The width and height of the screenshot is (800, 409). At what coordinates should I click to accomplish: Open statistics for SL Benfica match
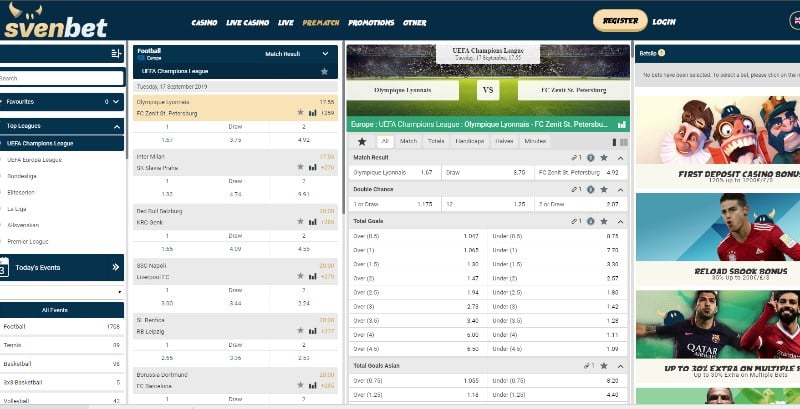coord(313,330)
